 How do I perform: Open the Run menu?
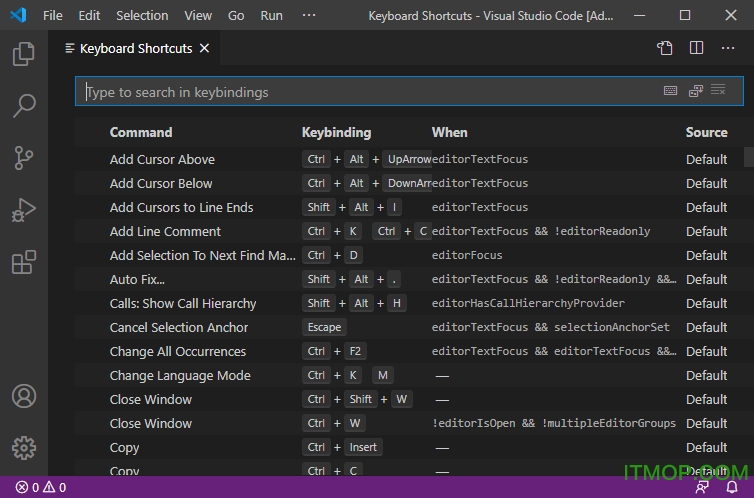pos(271,15)
